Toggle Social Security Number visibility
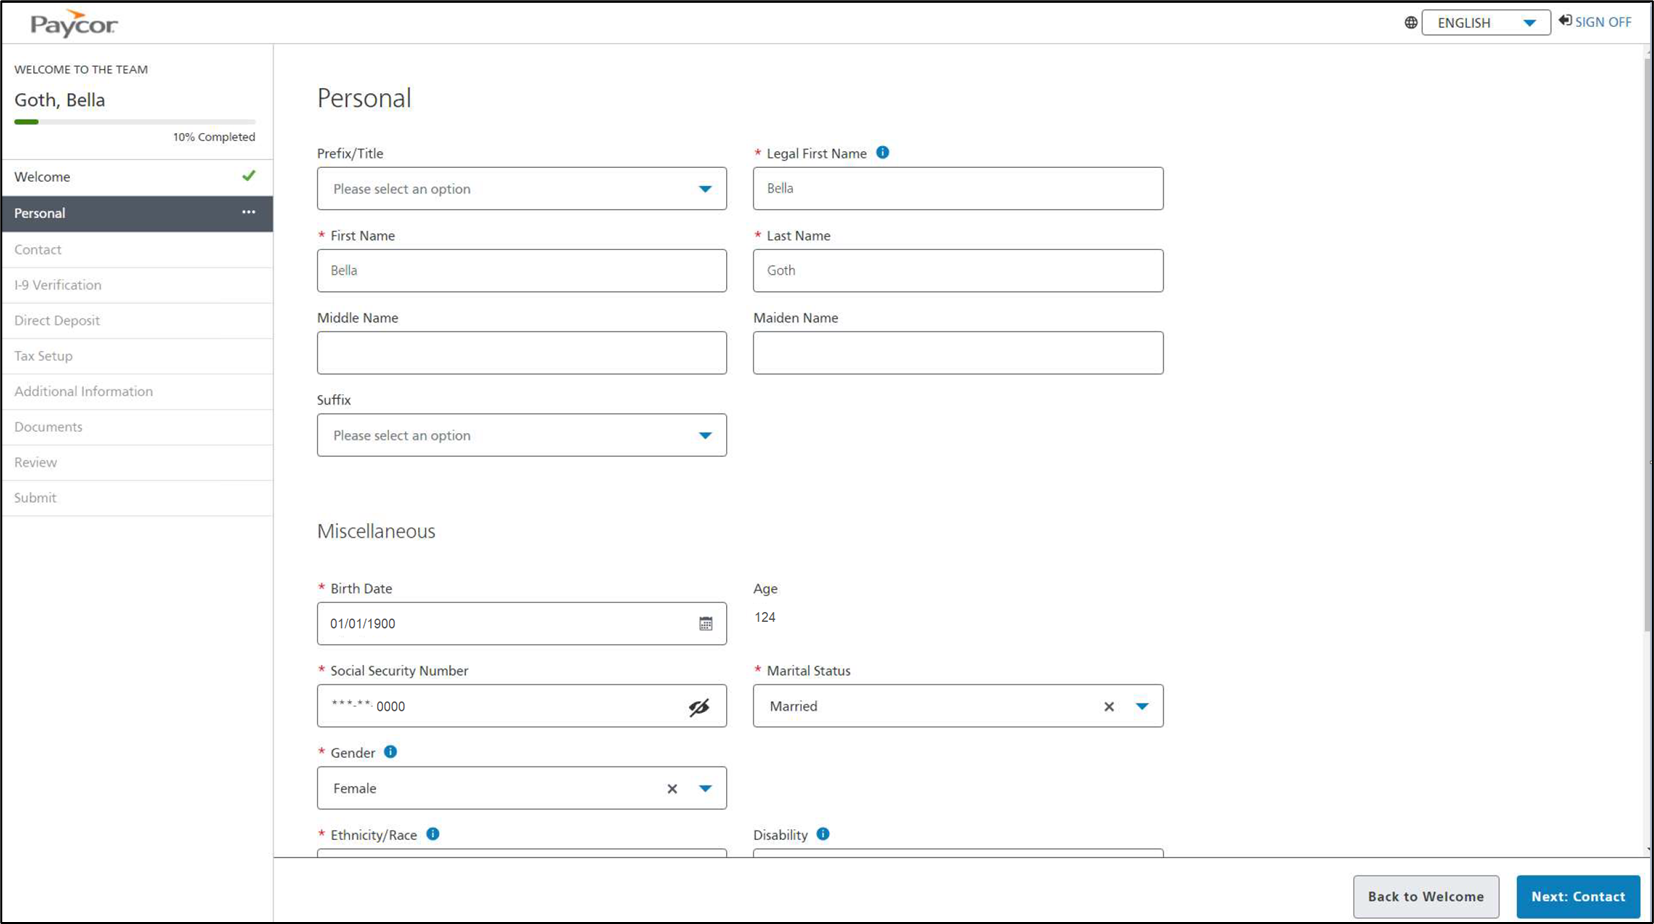 click(x=699, y=707)
